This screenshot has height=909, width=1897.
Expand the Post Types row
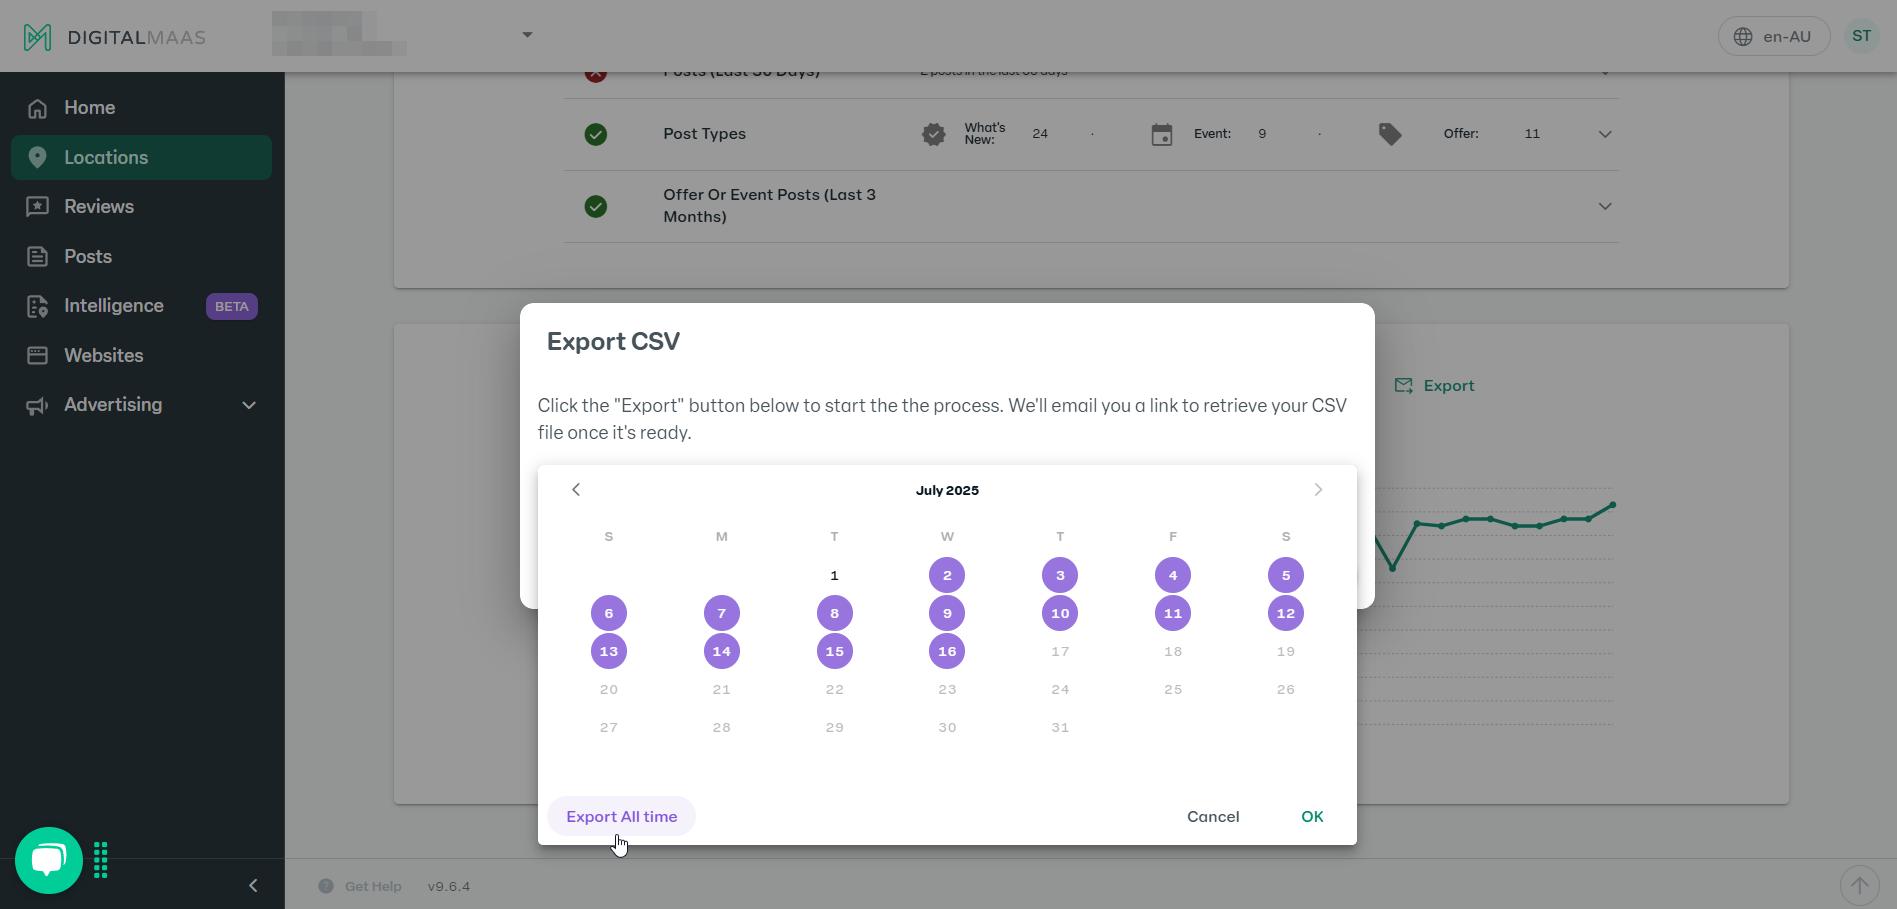click(x=1605, y=134)
